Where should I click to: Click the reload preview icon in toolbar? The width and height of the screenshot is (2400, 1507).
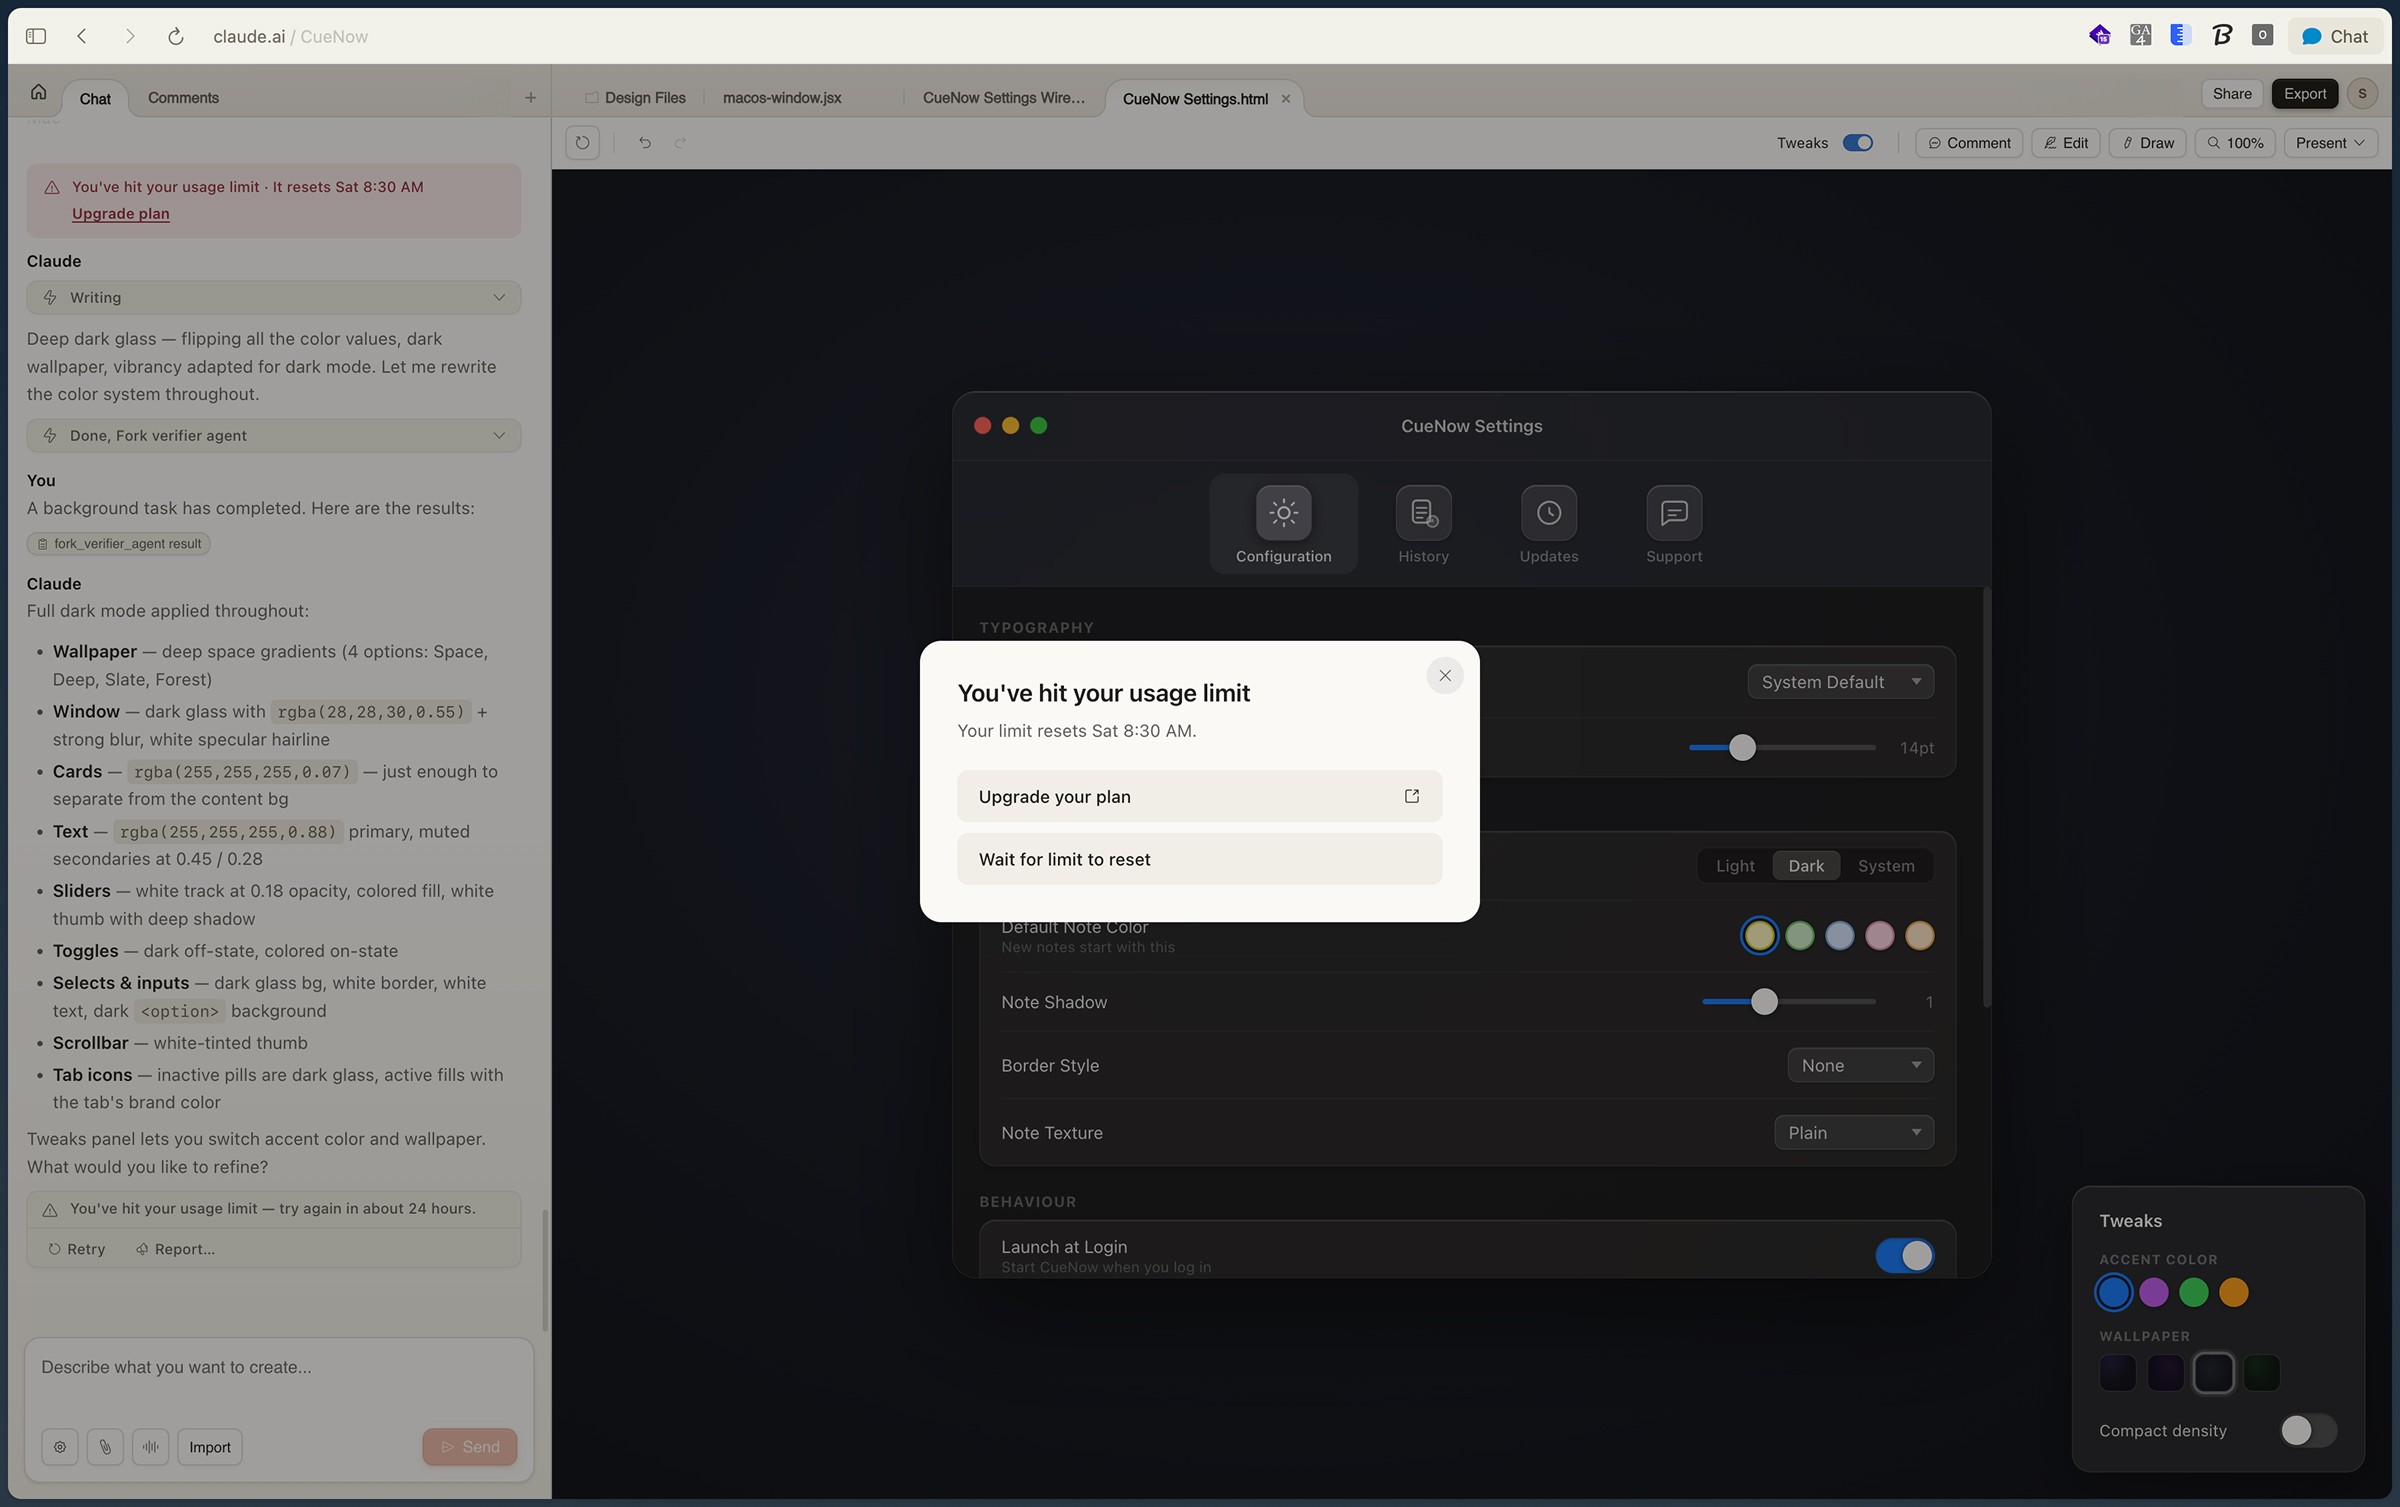point(582,143)
